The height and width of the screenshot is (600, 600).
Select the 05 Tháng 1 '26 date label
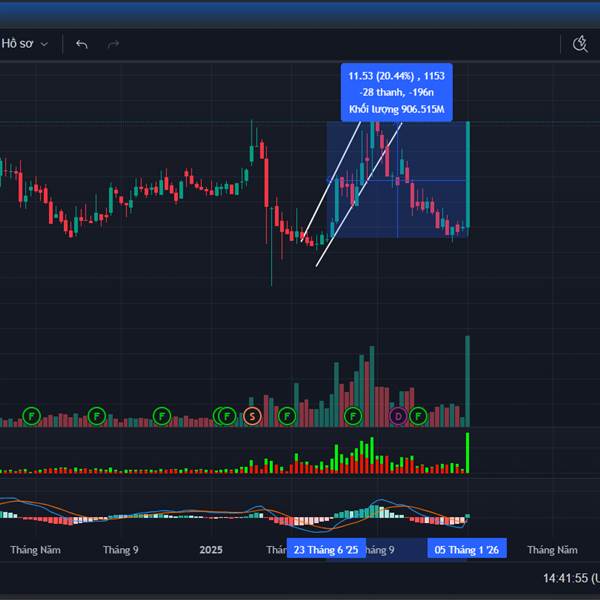click(467, 550)
